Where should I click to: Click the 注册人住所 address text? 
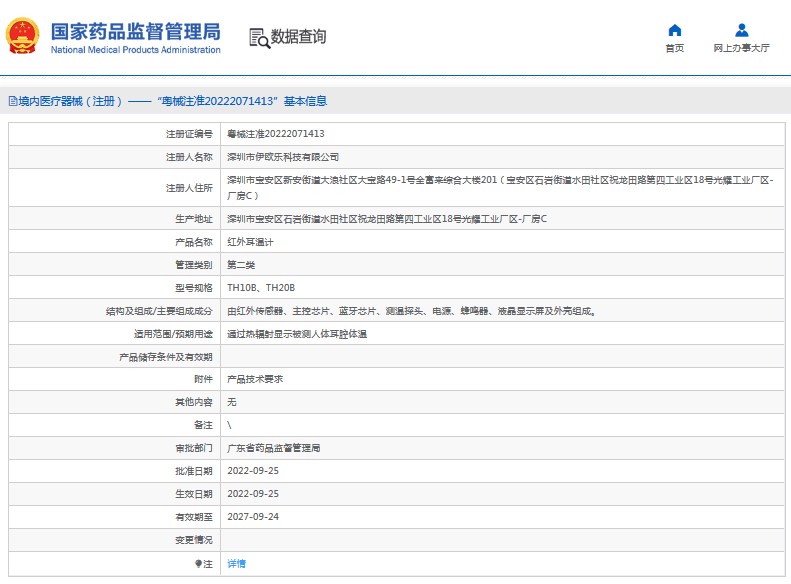pos(500,188)
